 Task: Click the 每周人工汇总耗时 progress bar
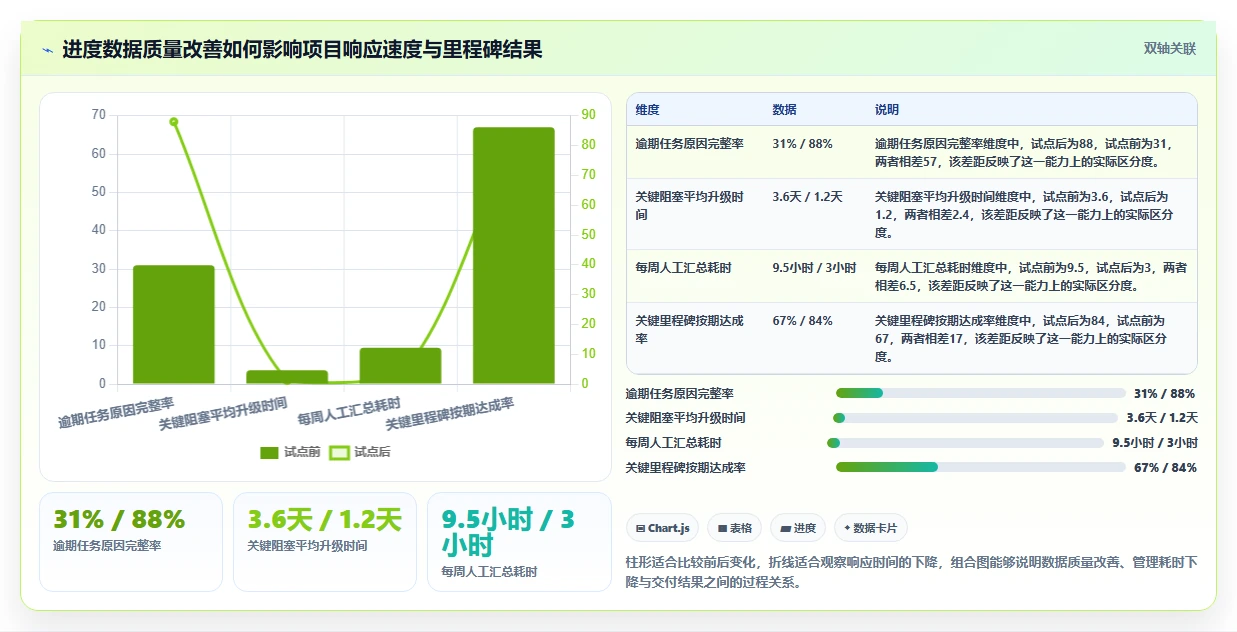click(965, 442)
